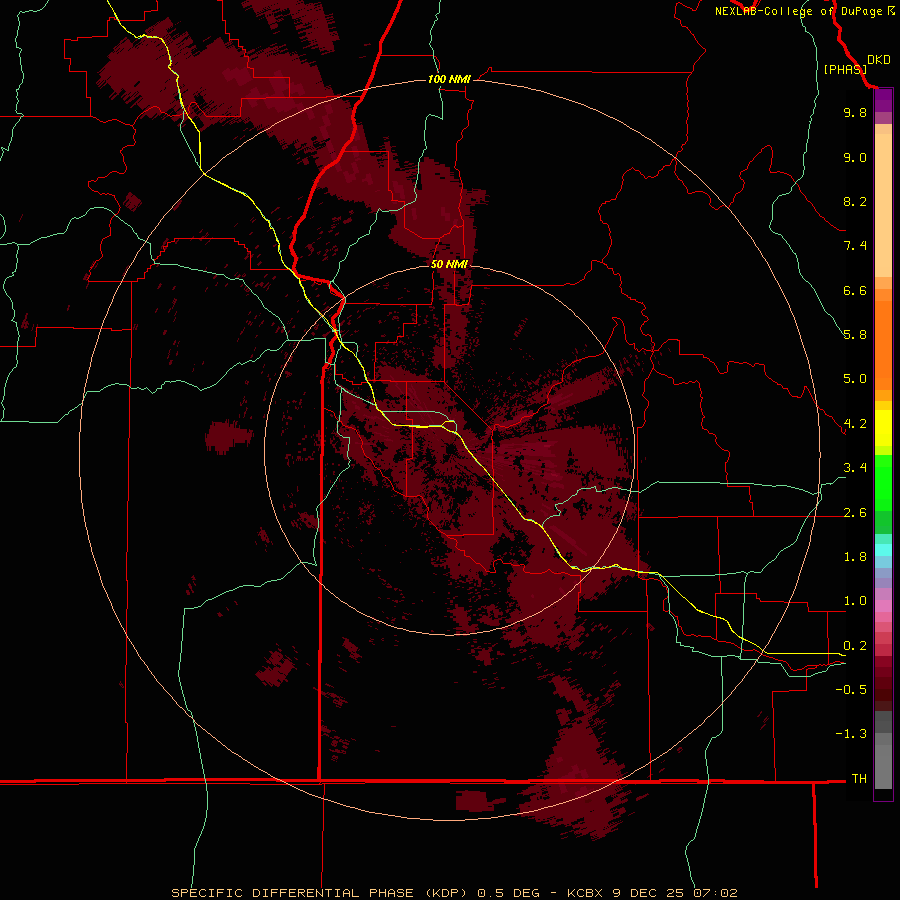Image resolution: width=900 pixels, height=900 pixels.
Task: Click the [PHAS] label near the color scale
Action: [x=845, y=69]
